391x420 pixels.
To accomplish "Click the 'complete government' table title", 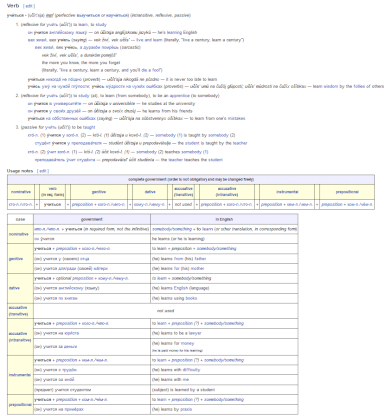I will (191, 179).
